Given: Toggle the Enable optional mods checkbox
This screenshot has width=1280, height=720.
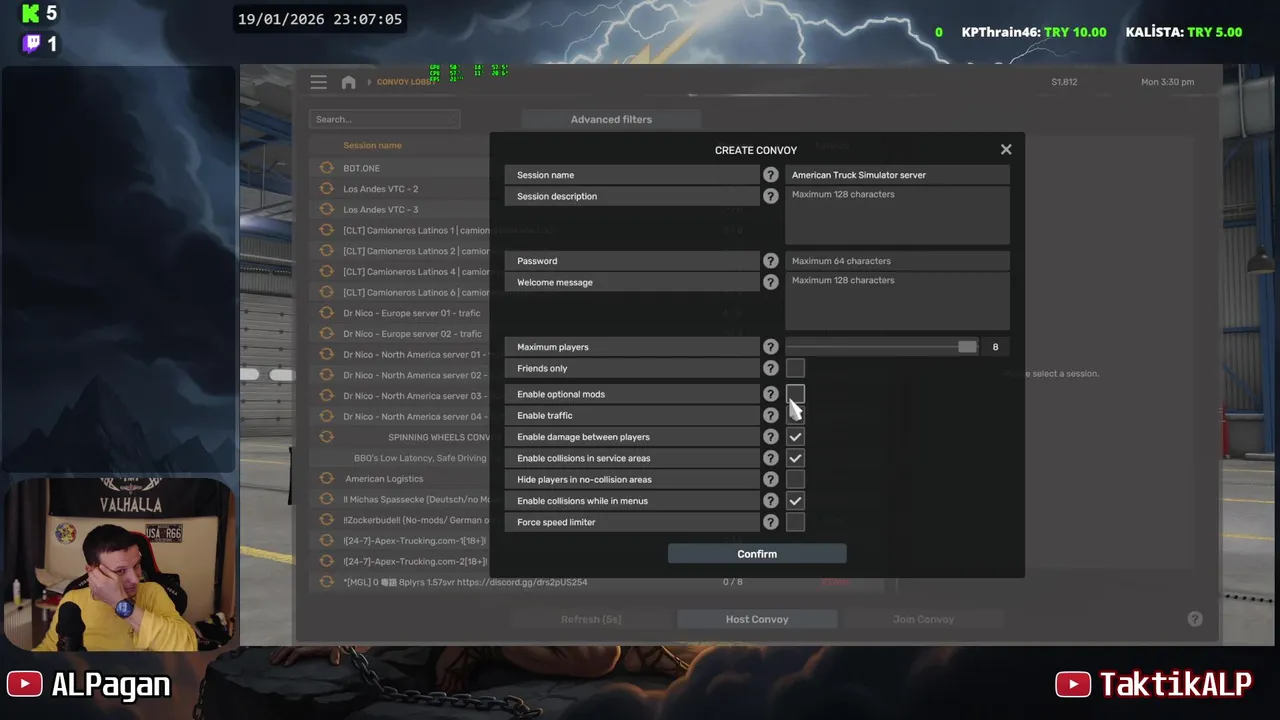Looking at the screenshot, I should pyautogui.click(x=795, y=394).
